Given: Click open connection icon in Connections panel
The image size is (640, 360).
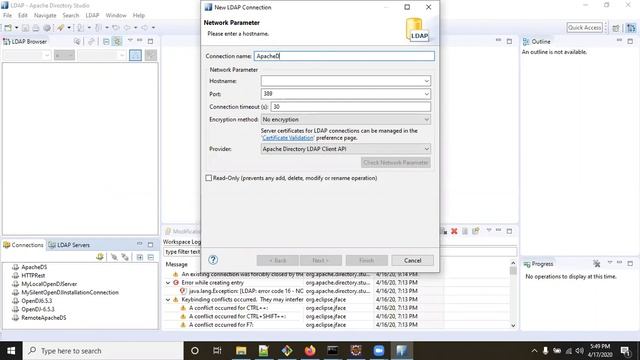Looking at the screenshot, I should (x=114, y=257).
